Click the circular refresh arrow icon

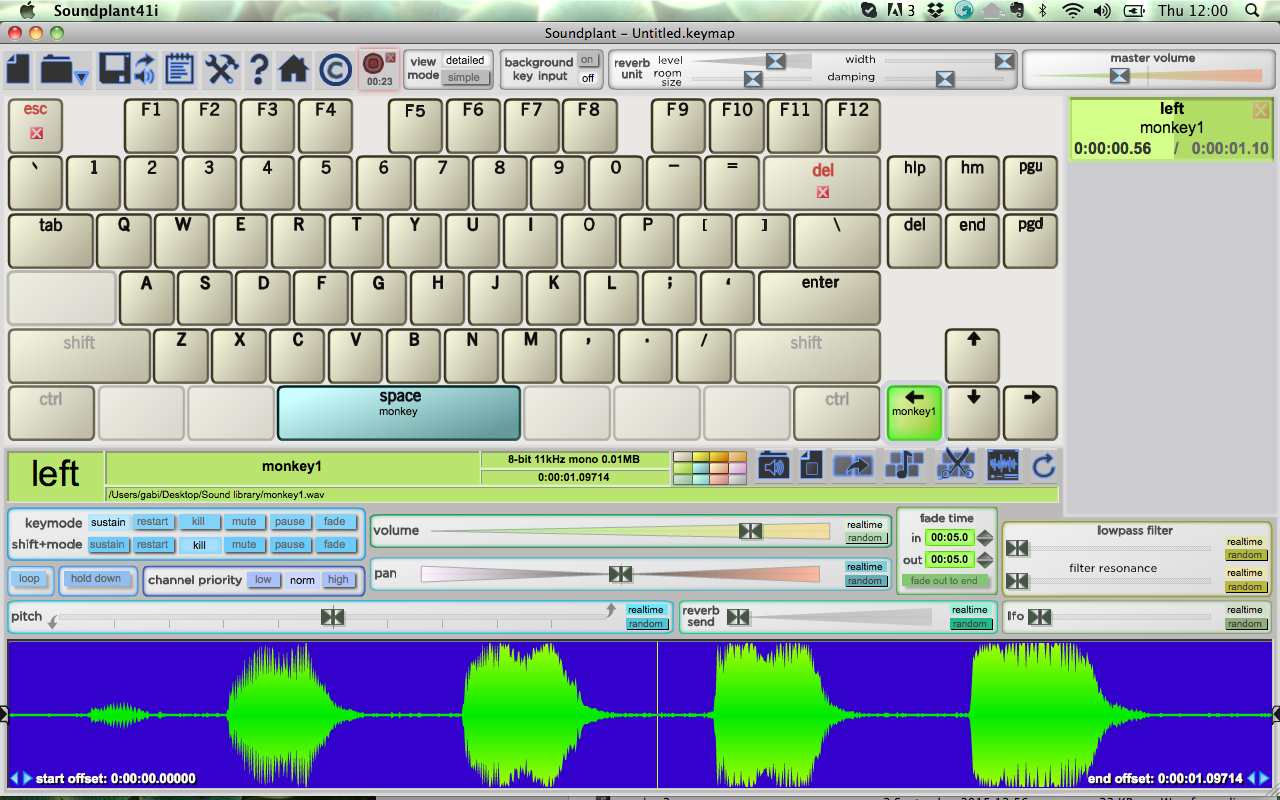tap(1044, 464)
